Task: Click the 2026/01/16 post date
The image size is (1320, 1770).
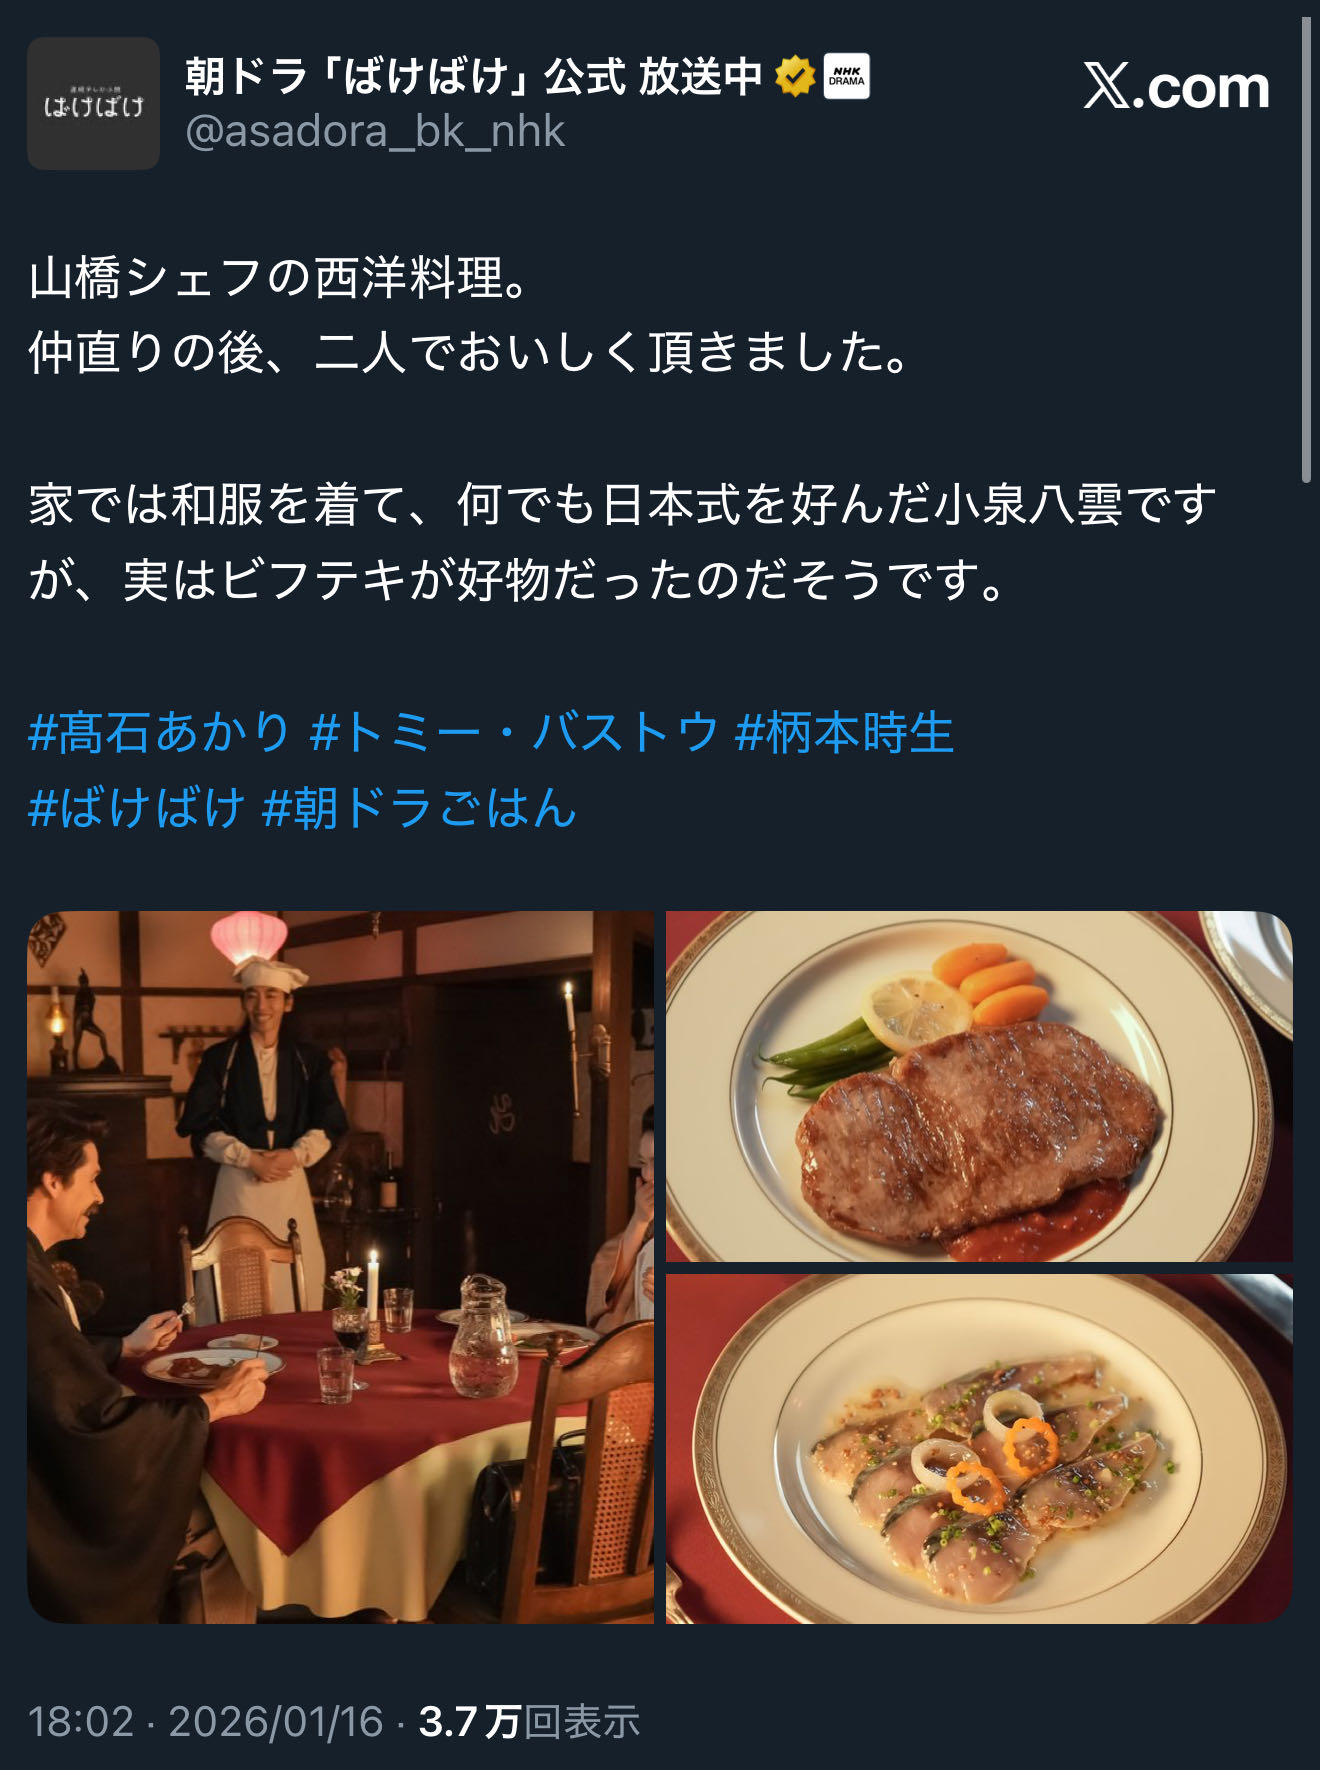Action: pyautogui.click(x=276, y=1722)
